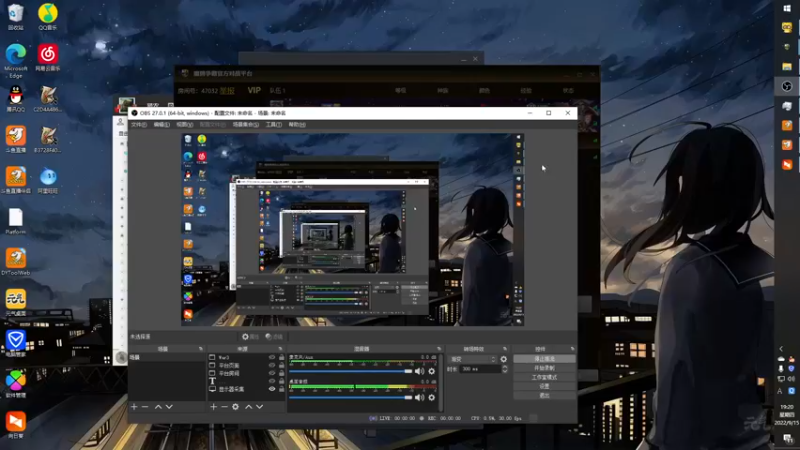
Task: Pop out the Audio Mixer dock panel
Action: pyautogui.click(x=439, y=349)
